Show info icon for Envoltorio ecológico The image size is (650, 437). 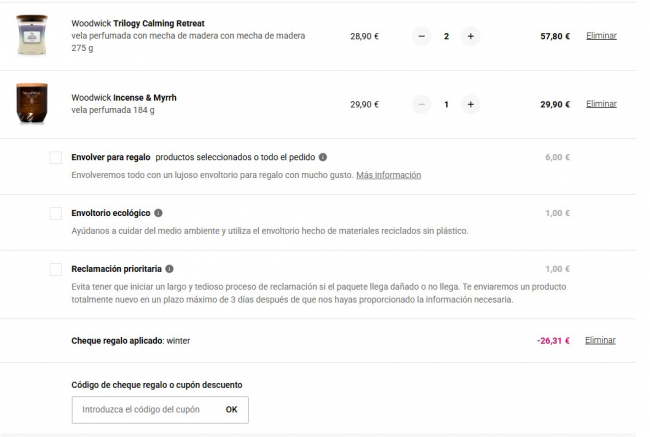pos(159,213)
